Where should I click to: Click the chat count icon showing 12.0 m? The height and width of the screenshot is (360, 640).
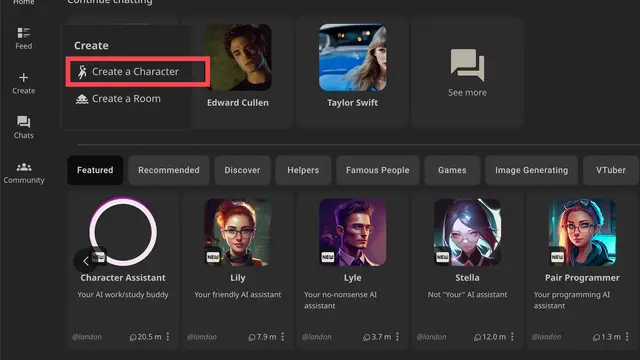pos(477,337)
